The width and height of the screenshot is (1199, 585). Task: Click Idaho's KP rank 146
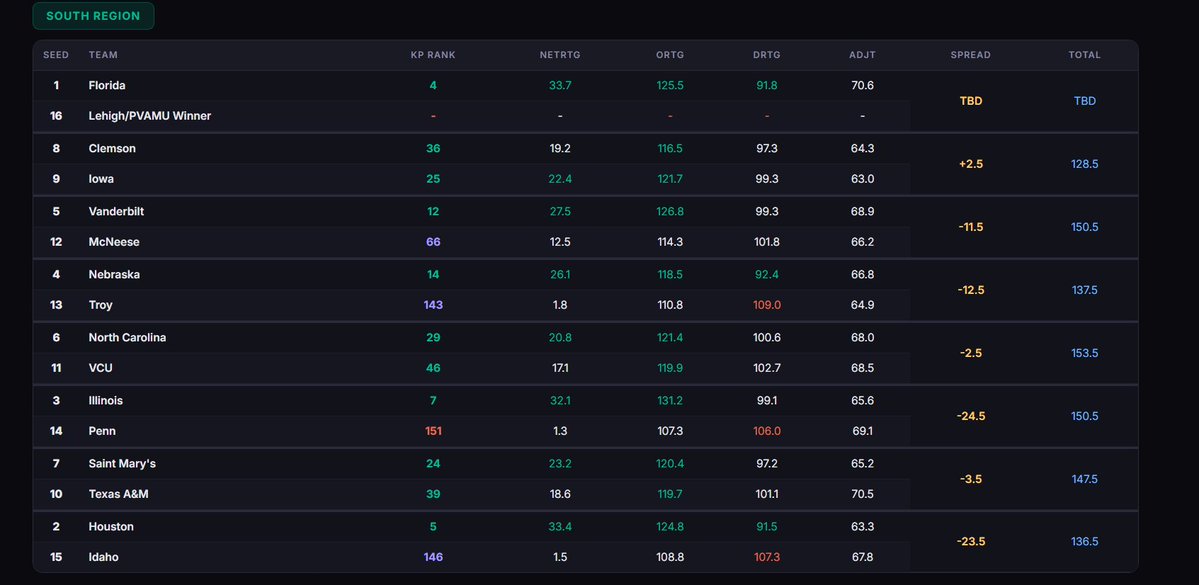click(x=433, y=557)
